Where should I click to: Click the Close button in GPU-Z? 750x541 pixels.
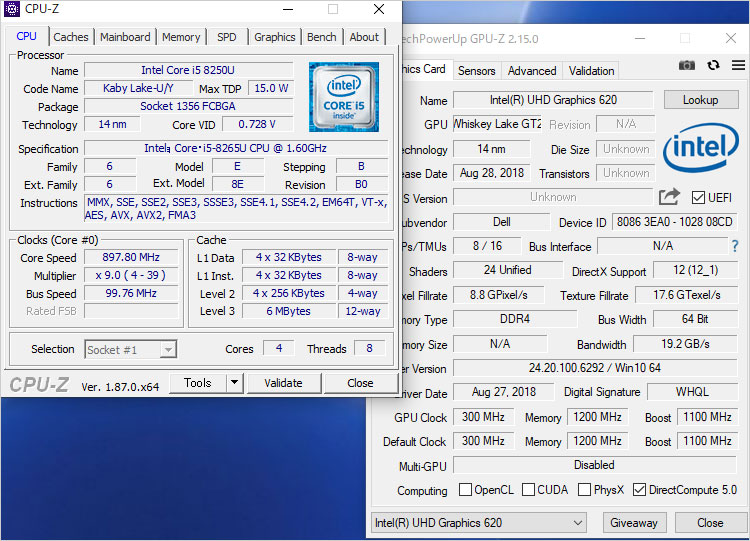pyautogui.click(x=710, y=523)
